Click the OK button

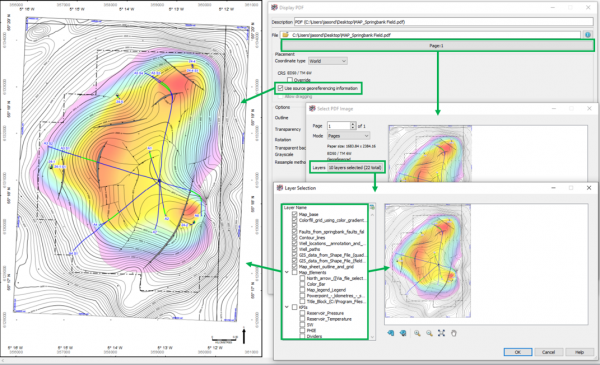click(517, 352)
